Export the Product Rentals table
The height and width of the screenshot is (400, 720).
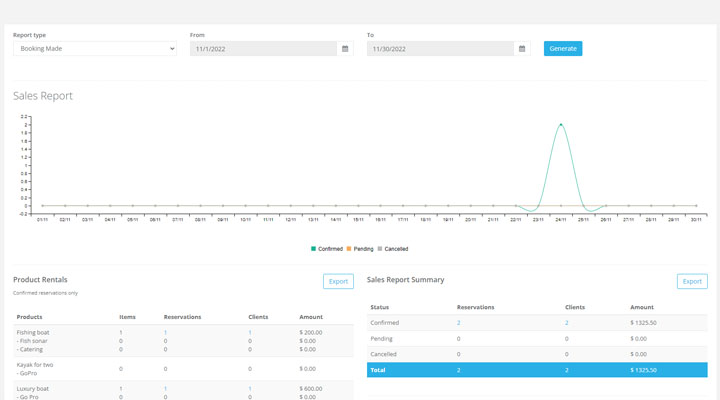pyautogui.click(x=338, y=282)
